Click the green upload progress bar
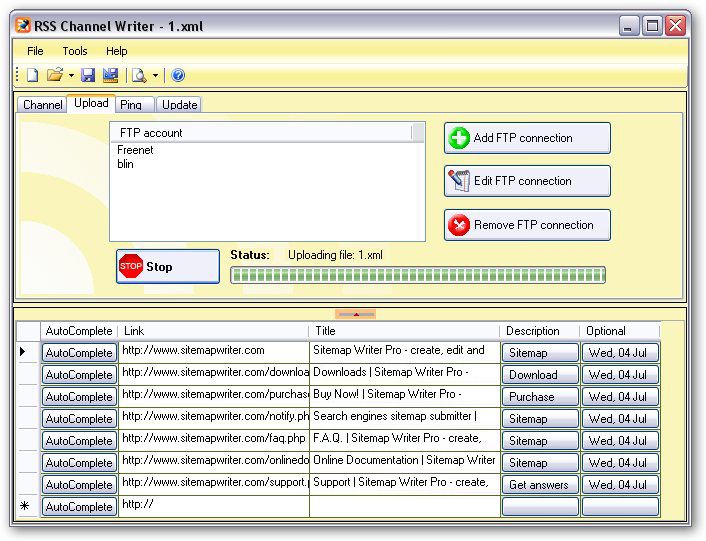The height and width of the screenshot is (541, 706). point(418,275)
